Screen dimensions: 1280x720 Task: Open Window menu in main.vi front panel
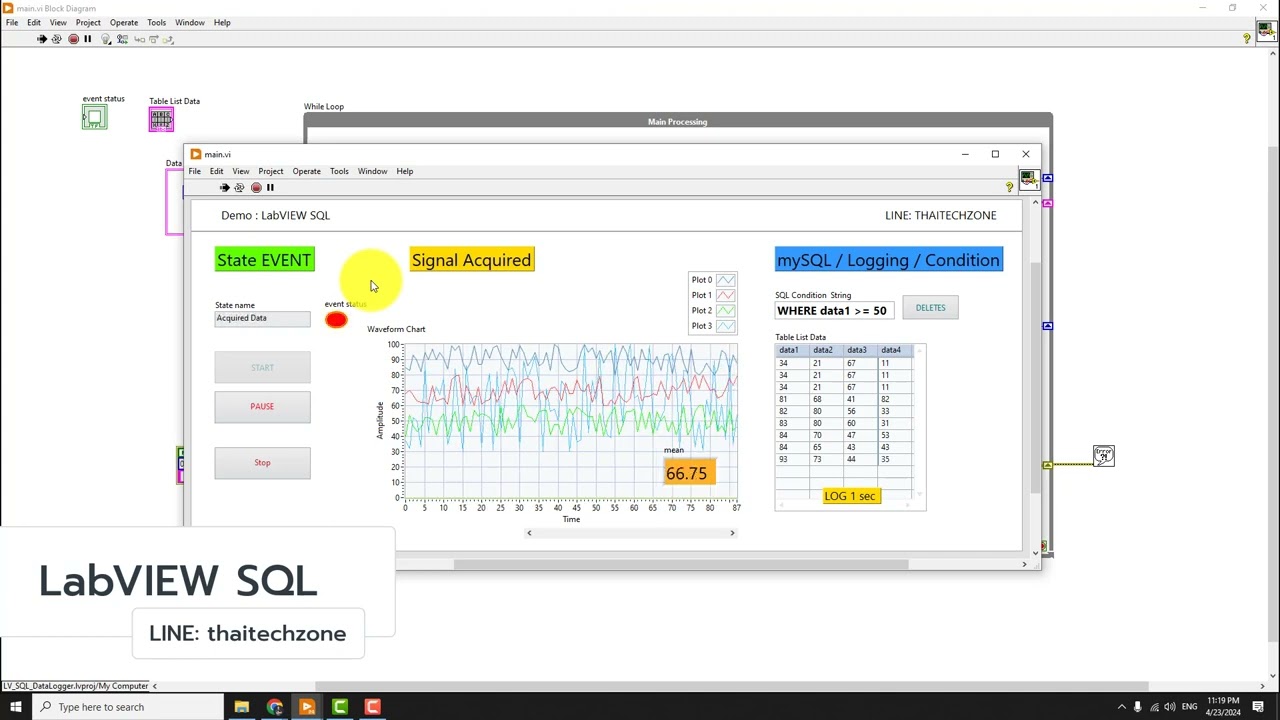(373, 171)
